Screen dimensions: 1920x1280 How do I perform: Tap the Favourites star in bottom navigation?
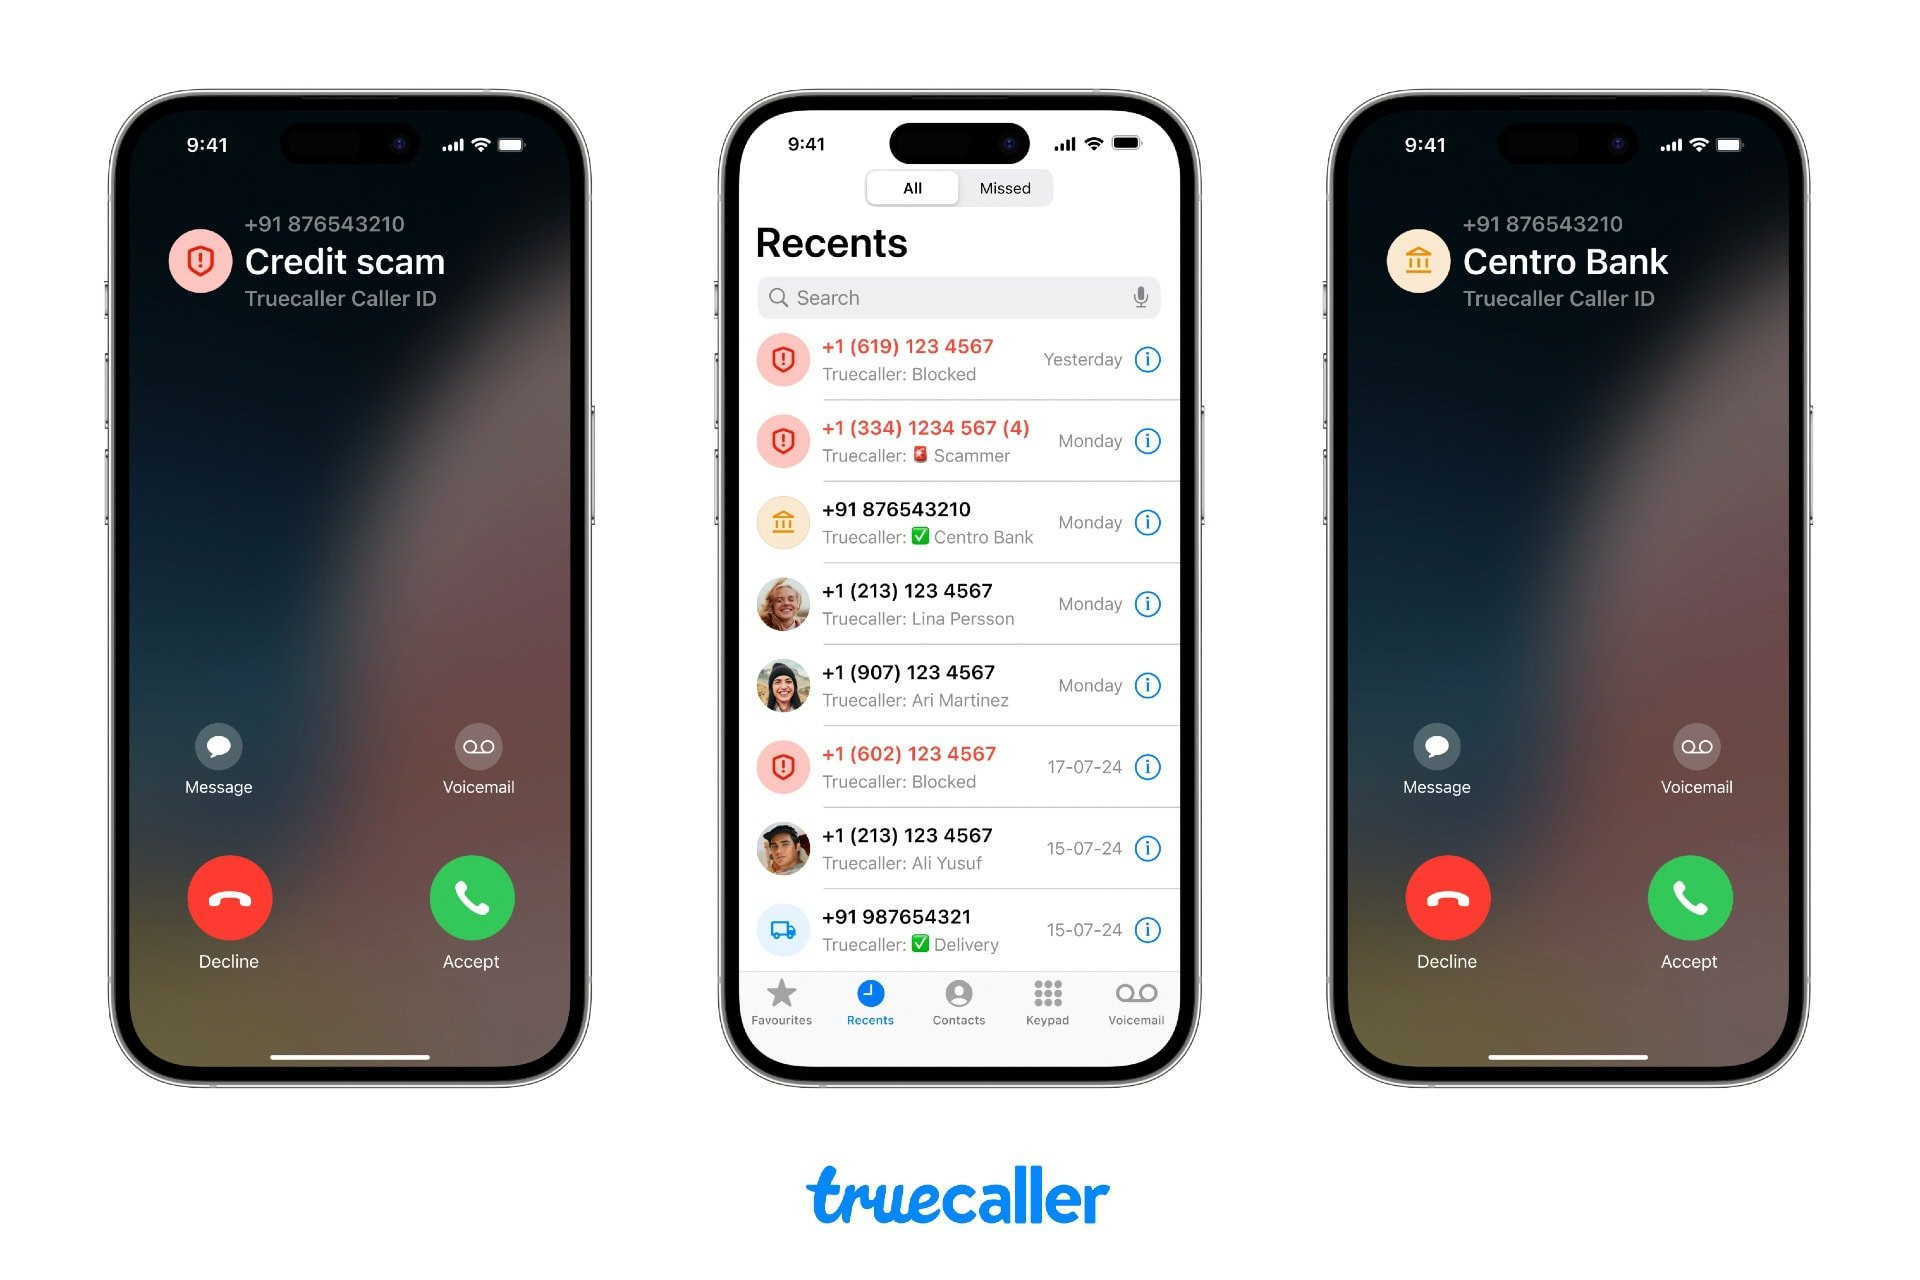[783, 999]
